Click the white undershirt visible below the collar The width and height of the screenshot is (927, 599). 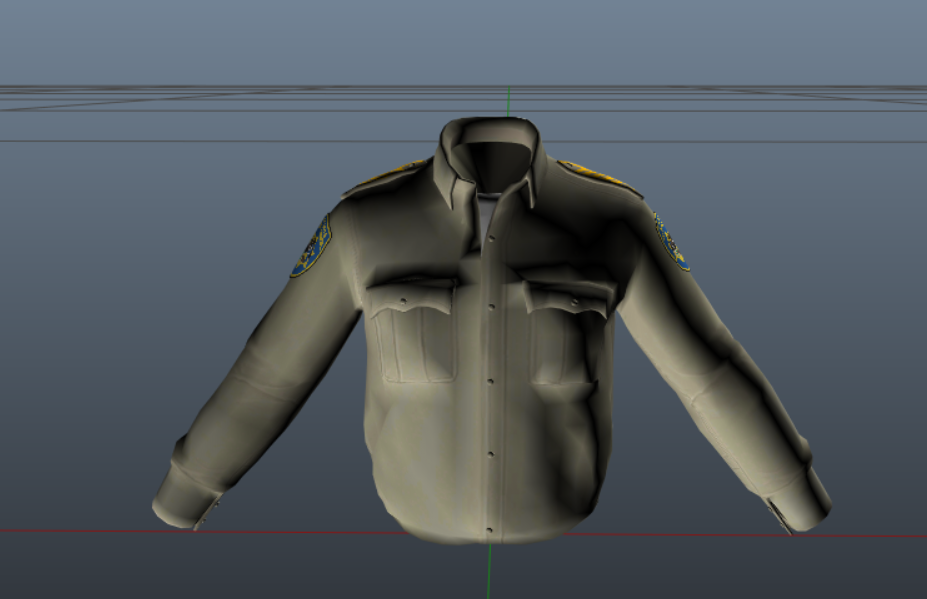coord(486,210)
